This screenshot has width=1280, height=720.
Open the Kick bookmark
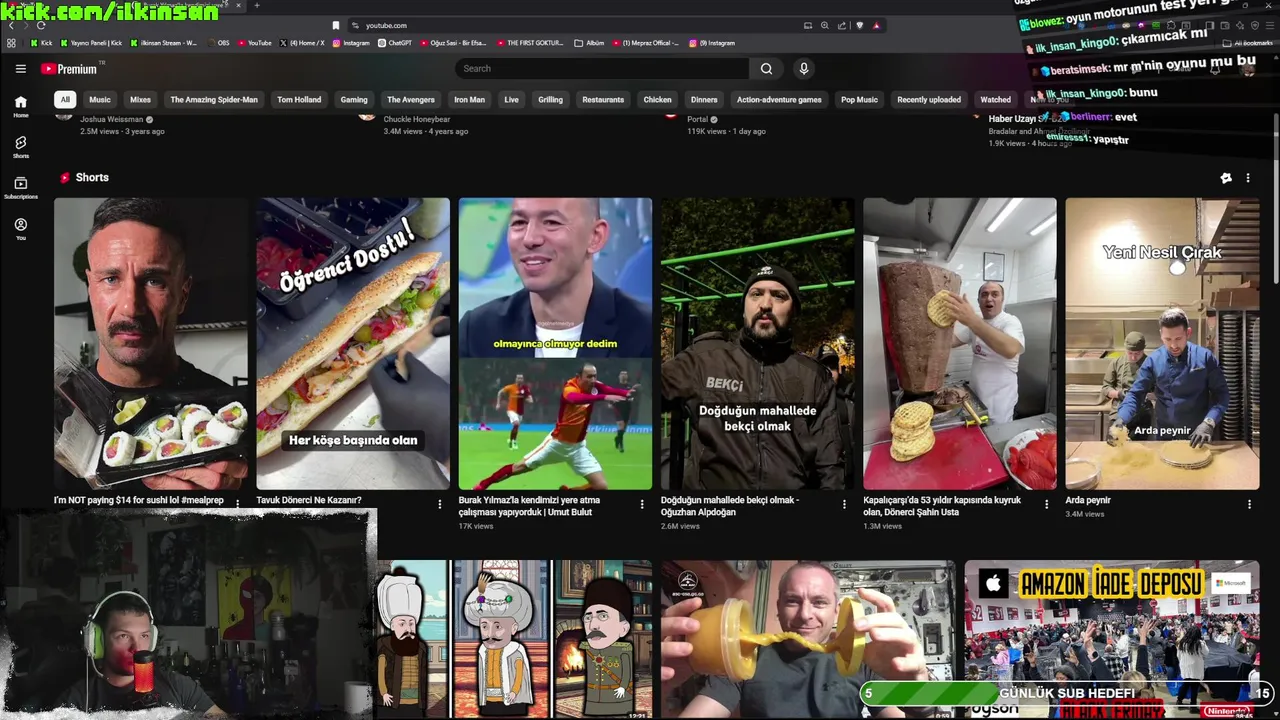point(41,43)
